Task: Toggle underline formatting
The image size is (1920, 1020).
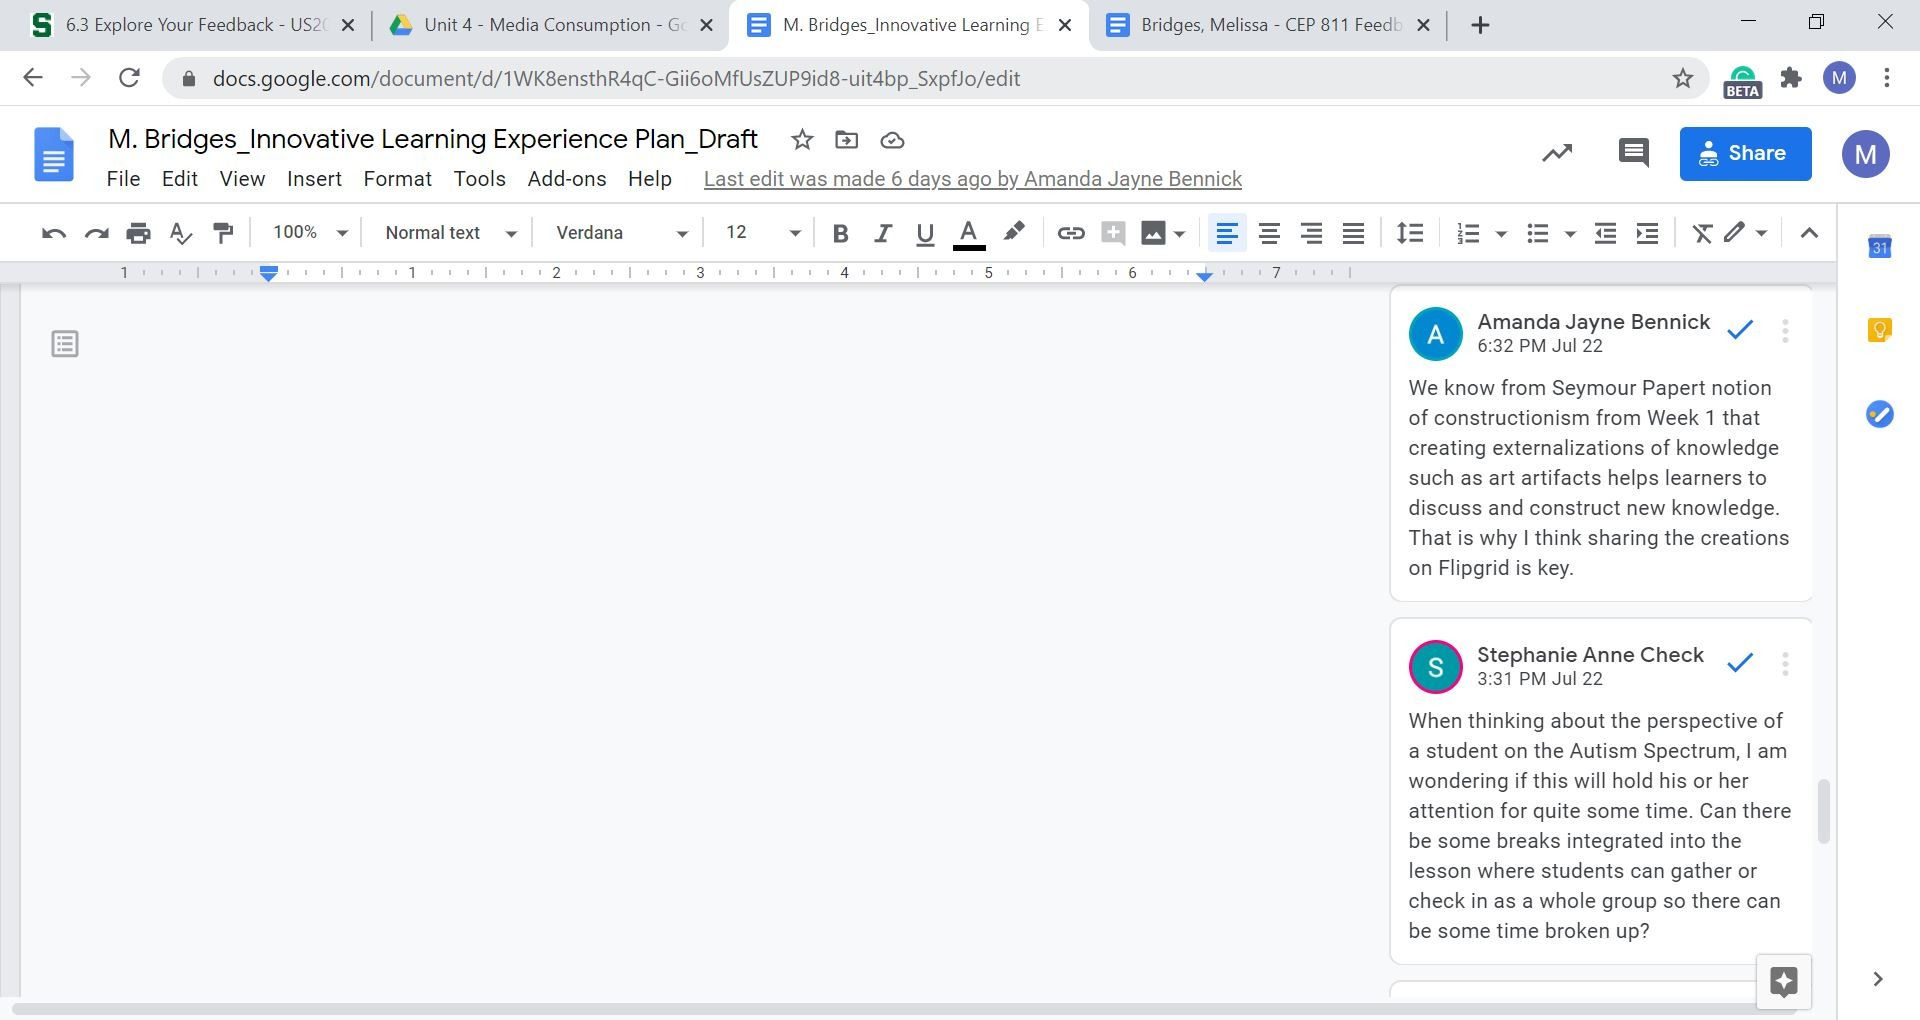Action: pyautogui.click(x=924, y=234)
